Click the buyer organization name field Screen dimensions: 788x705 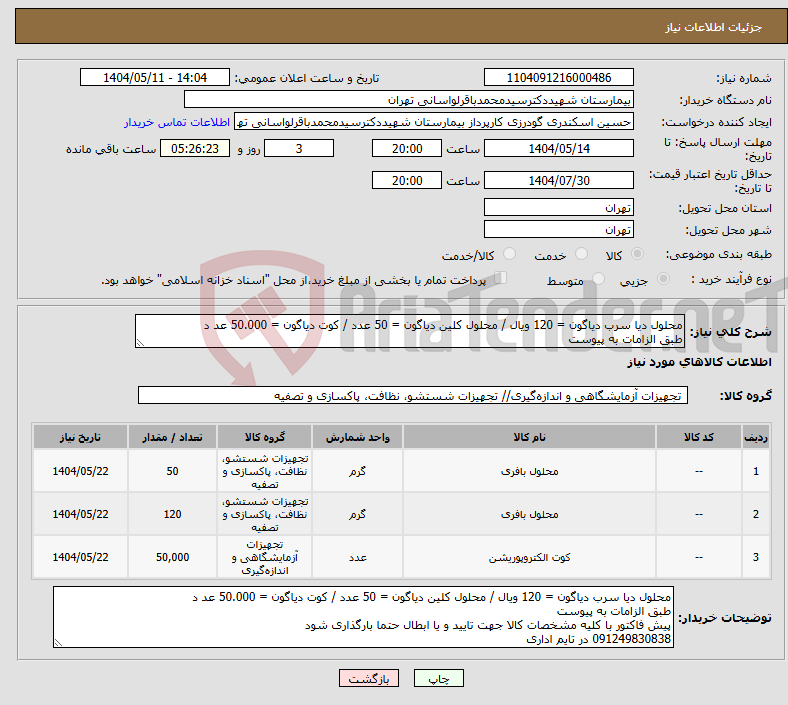click(409, 99)
